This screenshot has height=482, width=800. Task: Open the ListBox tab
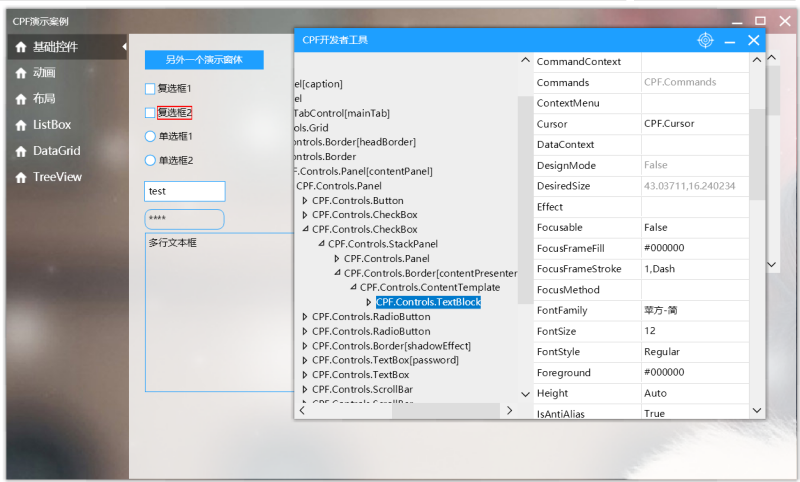pyautogui.click(x=67, y=125)
